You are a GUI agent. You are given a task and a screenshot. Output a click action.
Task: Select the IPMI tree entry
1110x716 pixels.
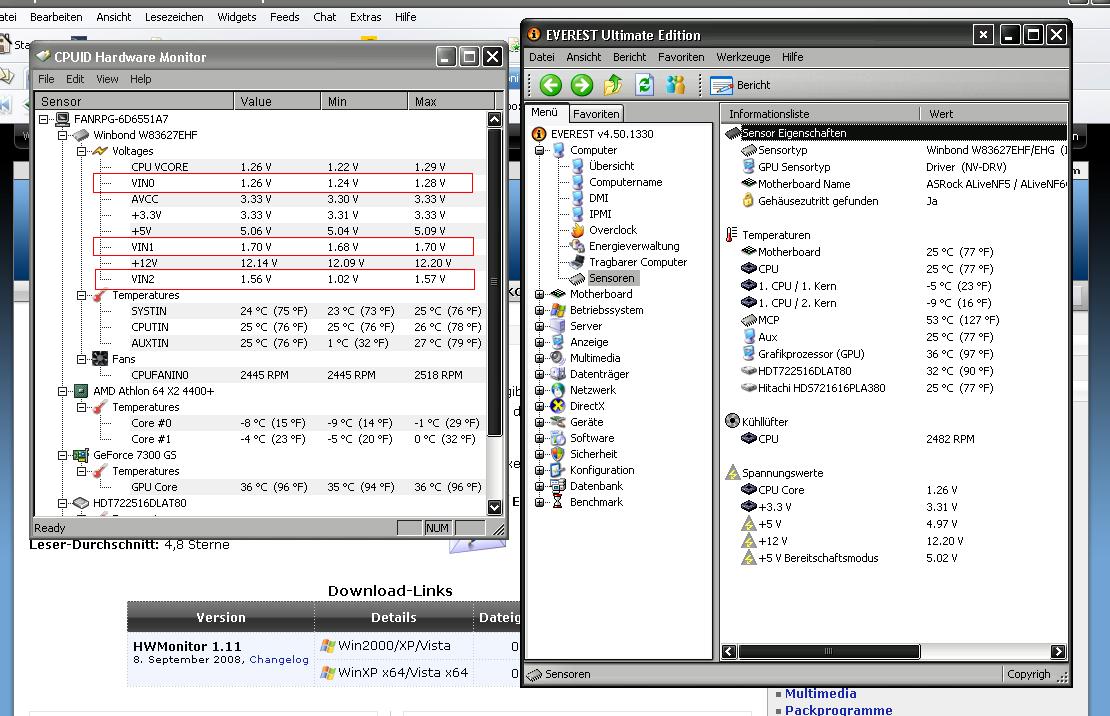(600, 214)
